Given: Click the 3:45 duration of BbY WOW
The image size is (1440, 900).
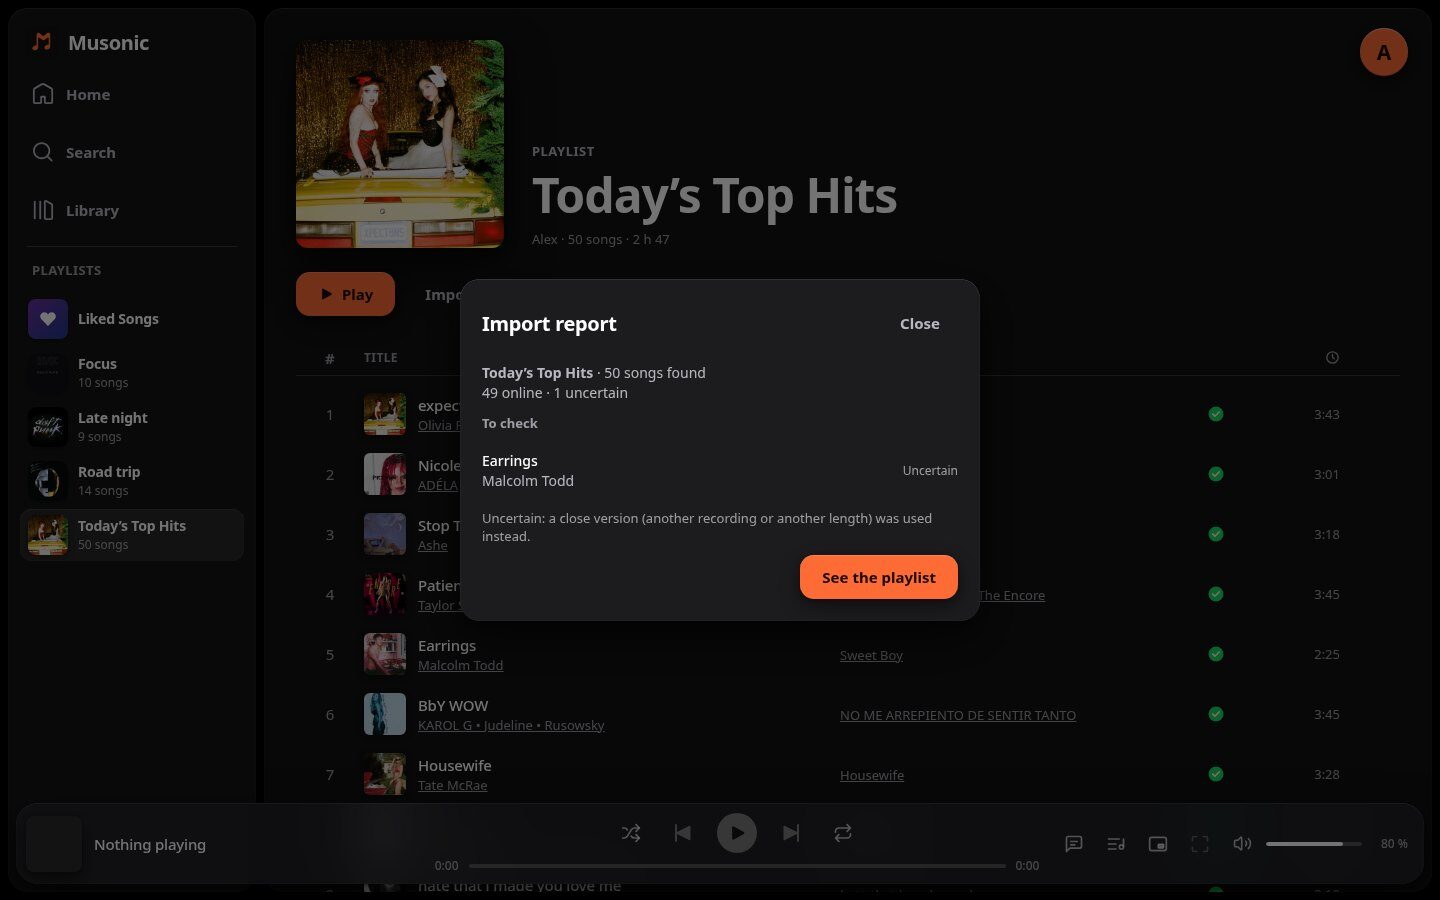Looking at the screenshot, I should 1327,714.
